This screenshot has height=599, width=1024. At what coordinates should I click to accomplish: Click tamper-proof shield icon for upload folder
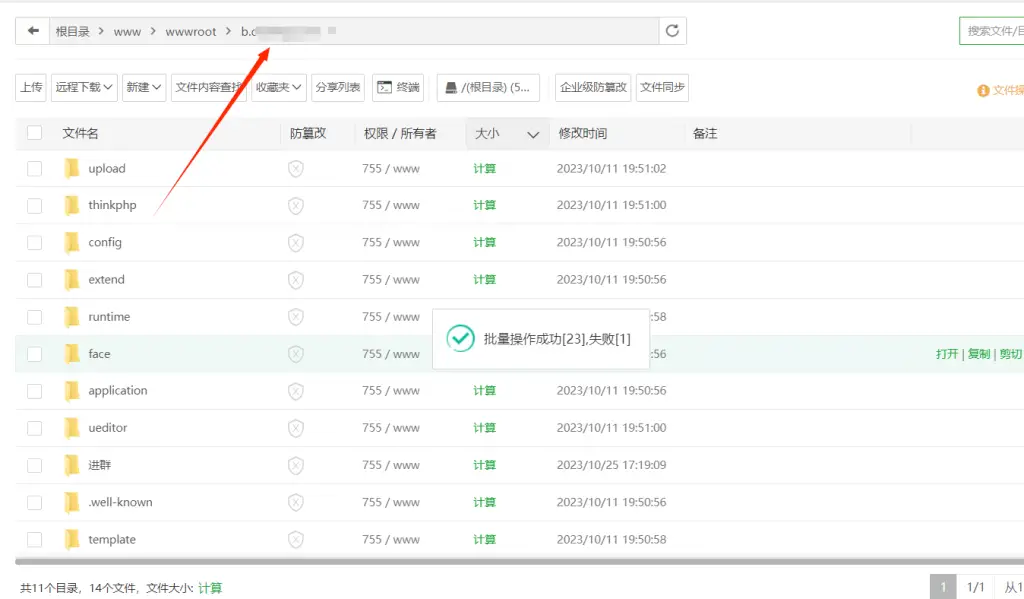295,169
